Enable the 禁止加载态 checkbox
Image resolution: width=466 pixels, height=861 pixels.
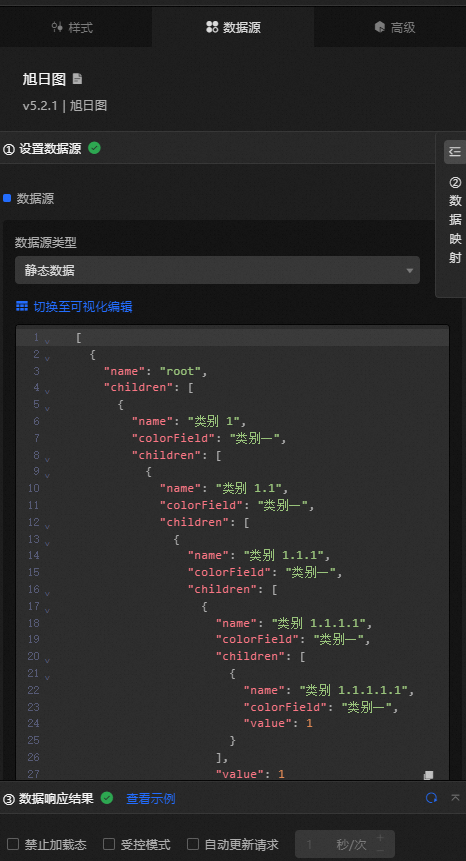13,844
